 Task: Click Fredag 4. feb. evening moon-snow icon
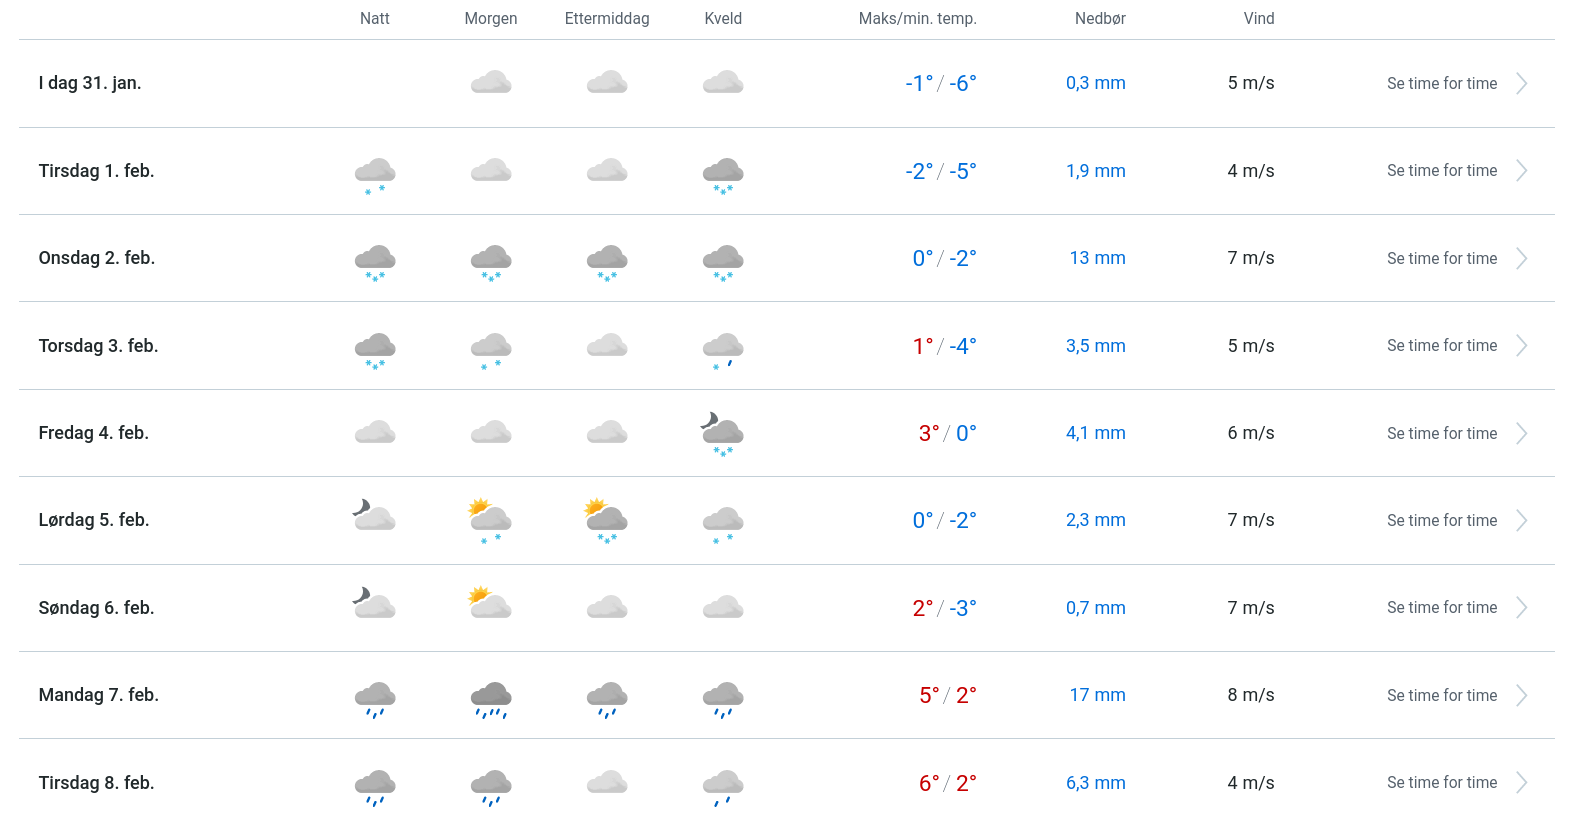pos(722,435)
